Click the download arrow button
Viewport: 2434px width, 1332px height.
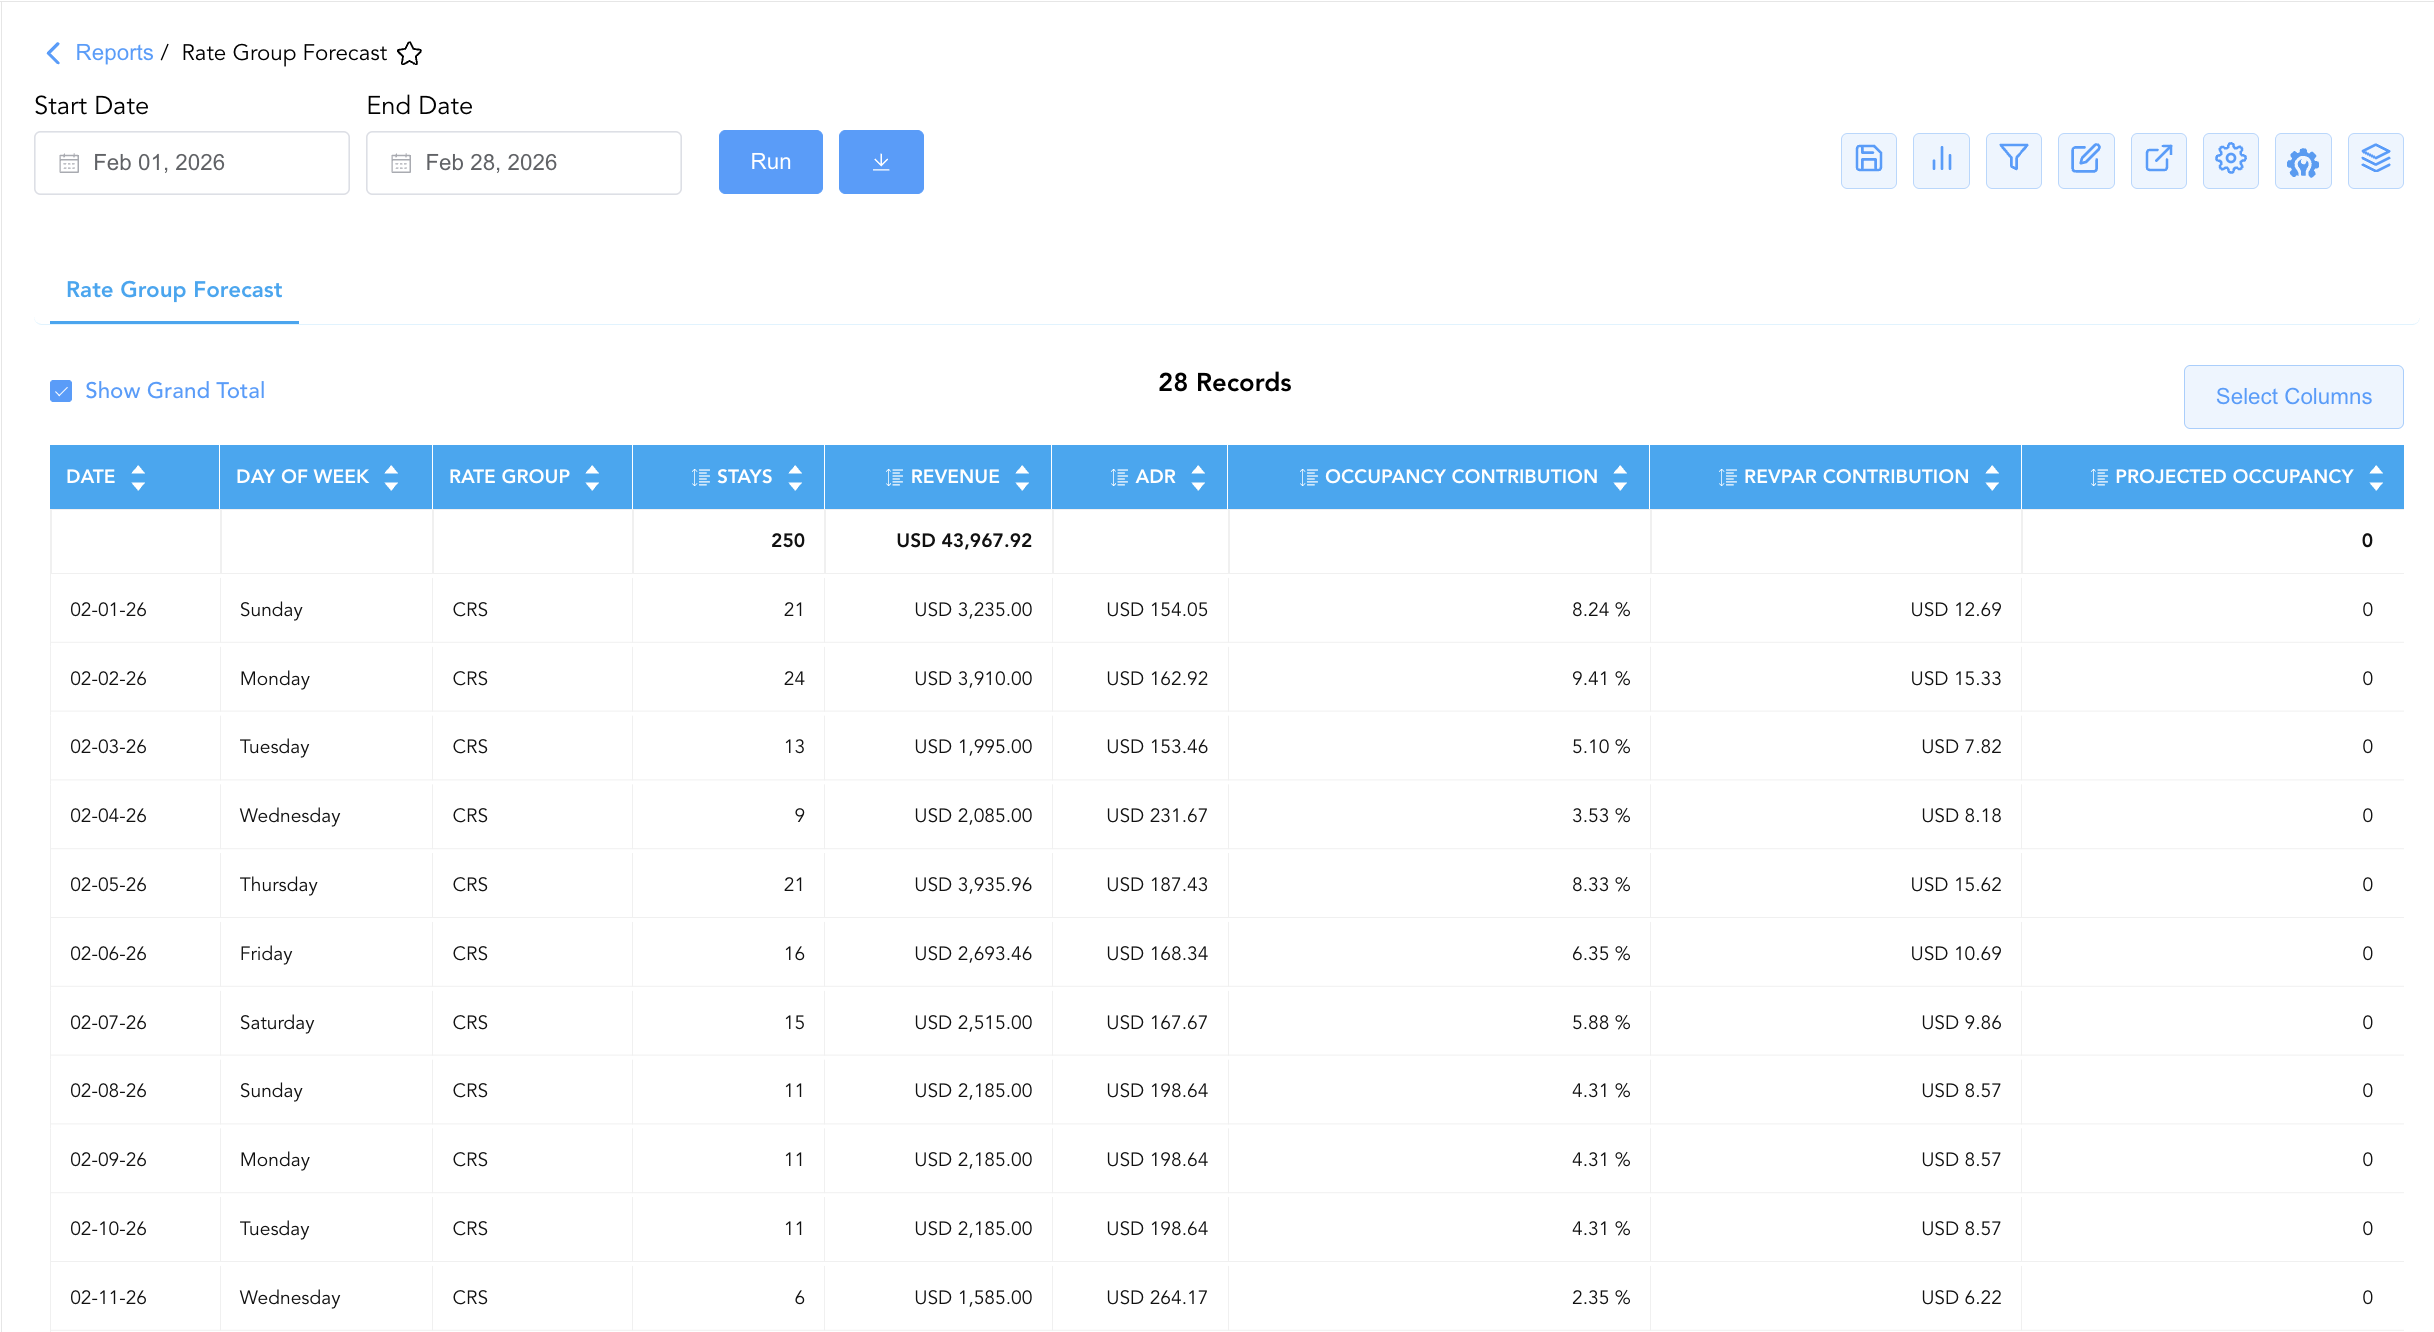coord(881,162)
